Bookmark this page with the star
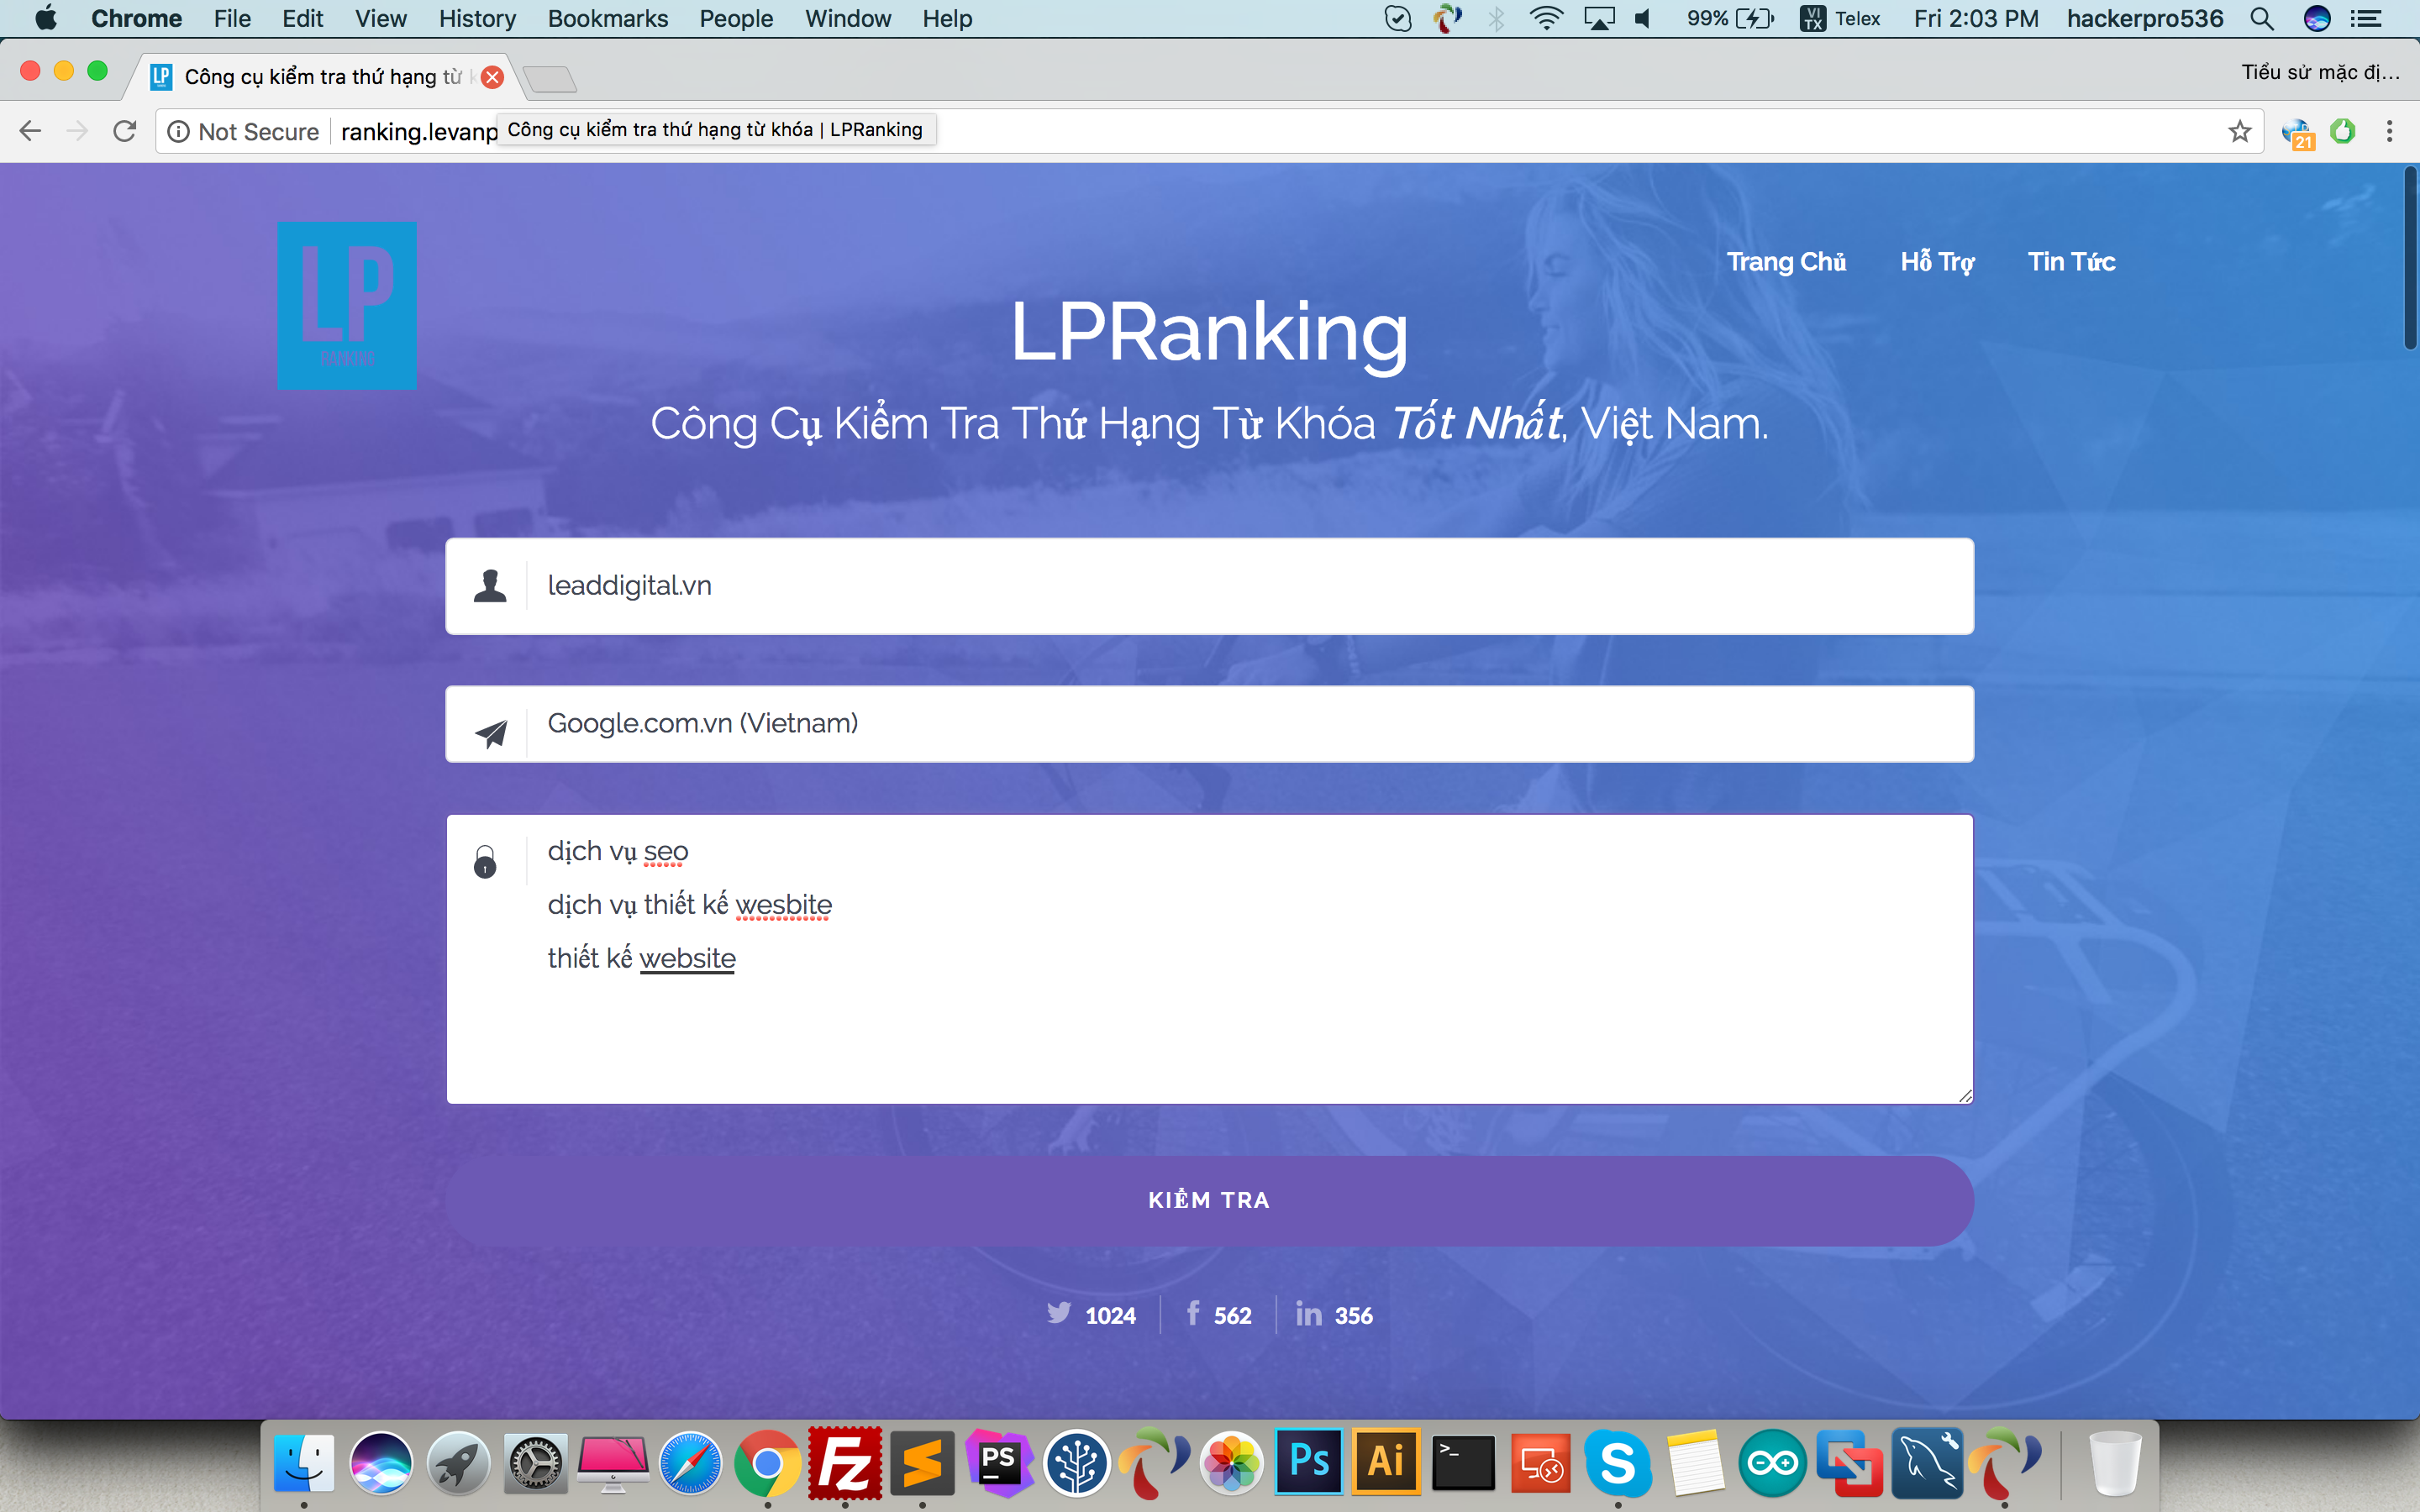The width and height of the screenshot is (2420, 1512). tap(2239, 131)
